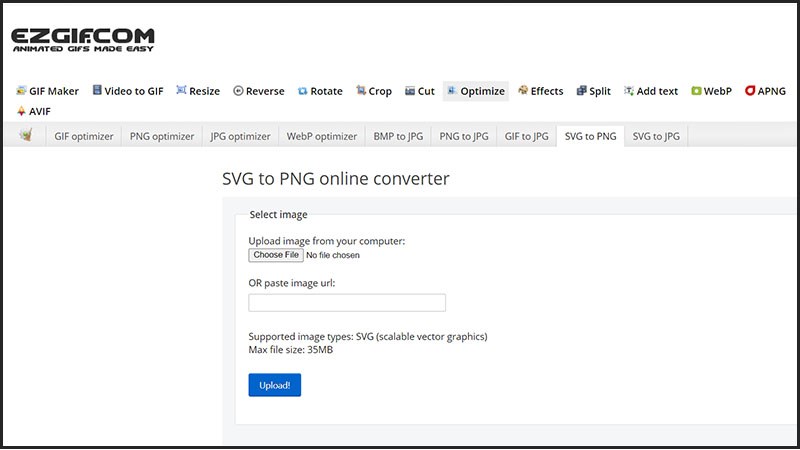Open the Crop text link
Screen dimensions: 800x450
[380, 91]
